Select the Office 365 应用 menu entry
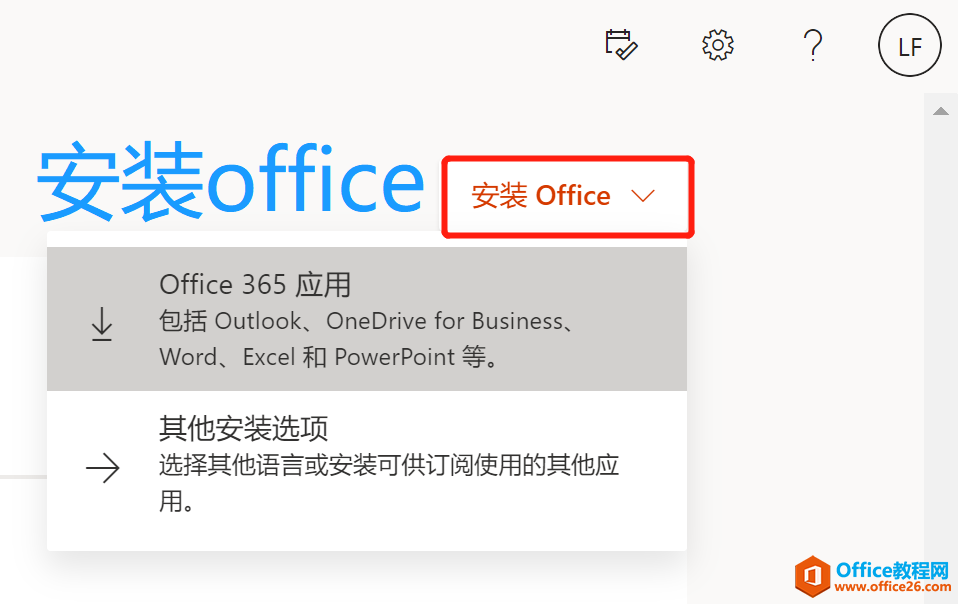Screen dimensions: 958x604 (255, 285)
